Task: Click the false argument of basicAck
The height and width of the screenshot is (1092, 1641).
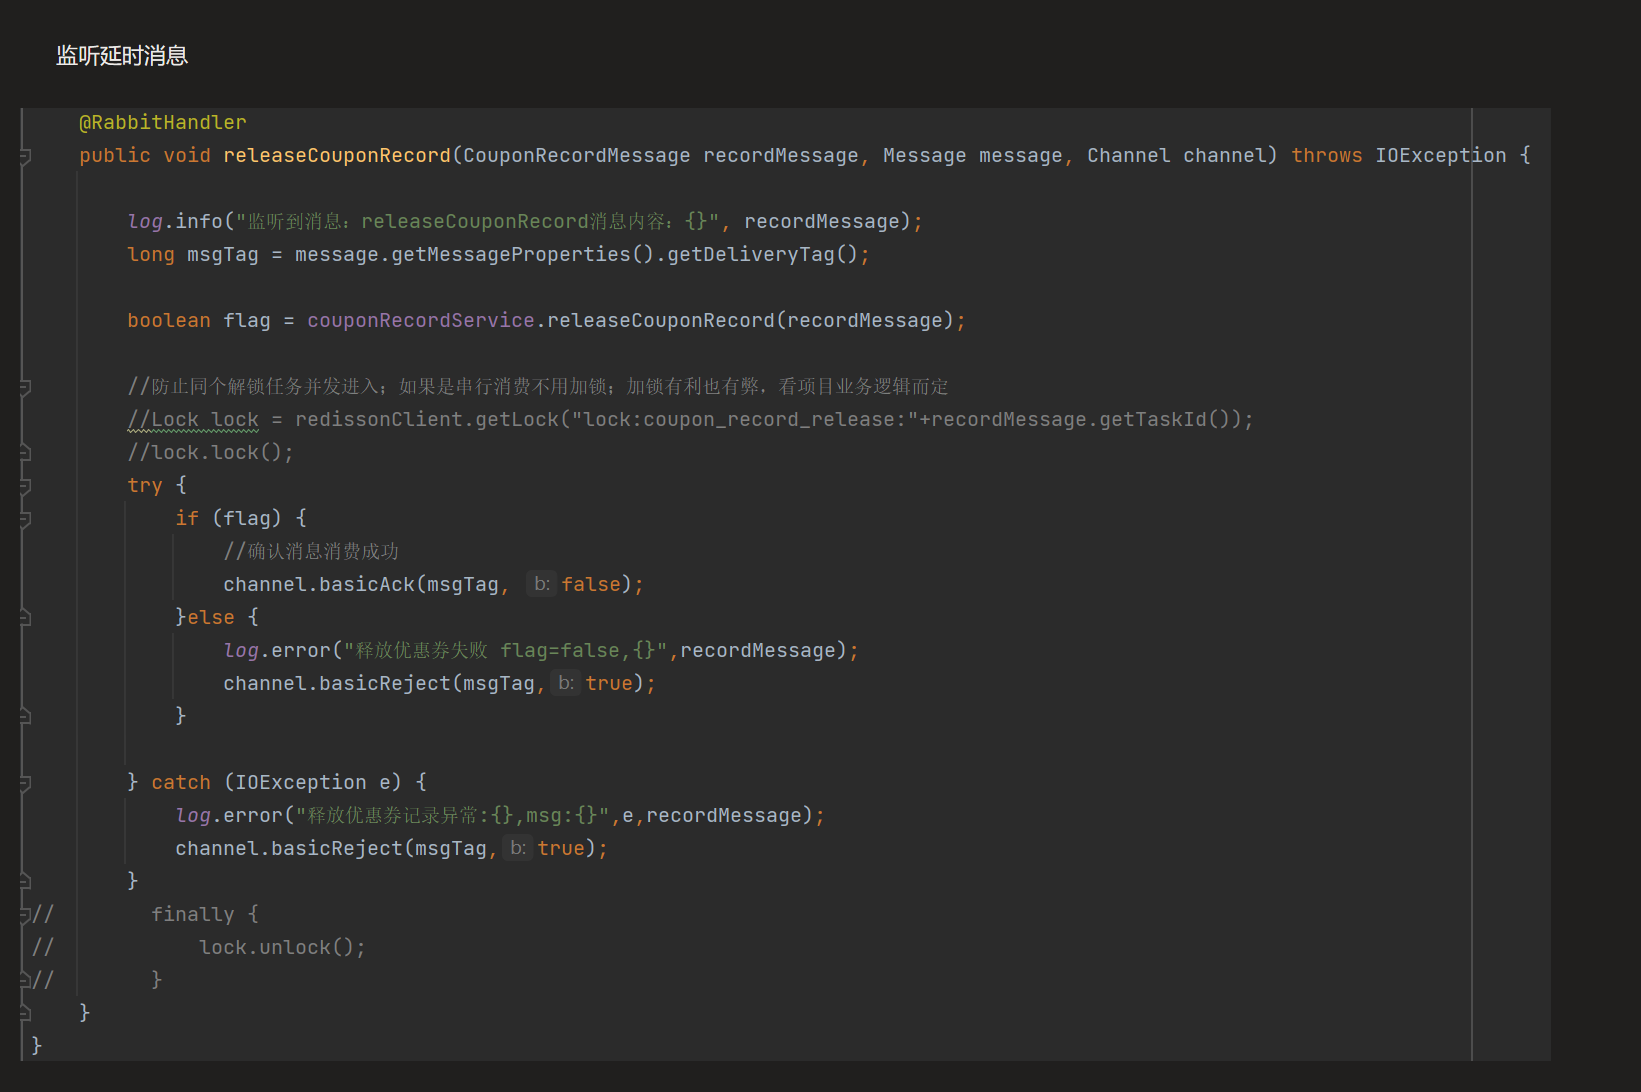Action: pos(591,585)
